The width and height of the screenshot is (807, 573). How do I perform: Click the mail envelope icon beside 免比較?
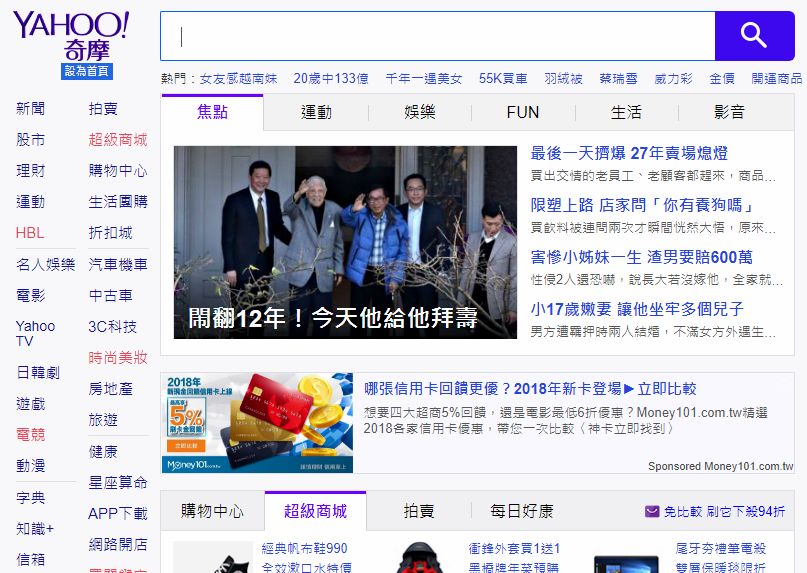tap(652, 511)
